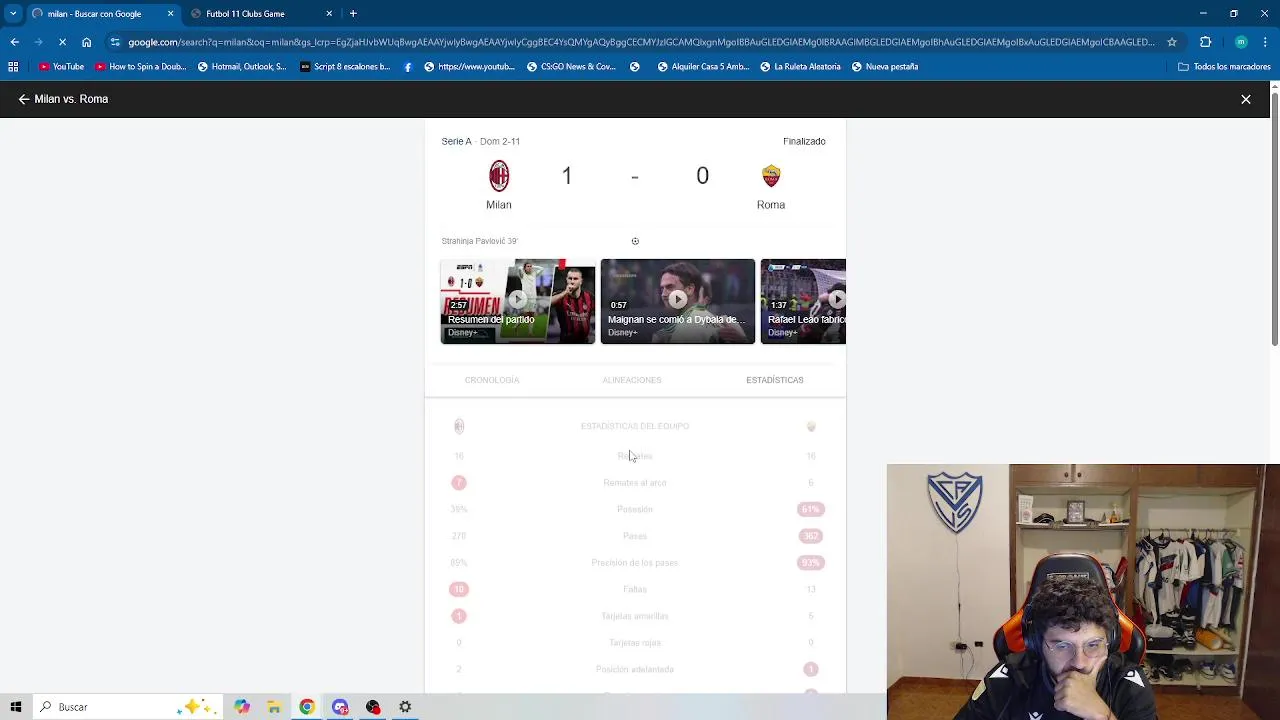Click the goal ball icon beside Pavlović
Image resolution: width=1280 pixels, height=720 pixels.
635,241
